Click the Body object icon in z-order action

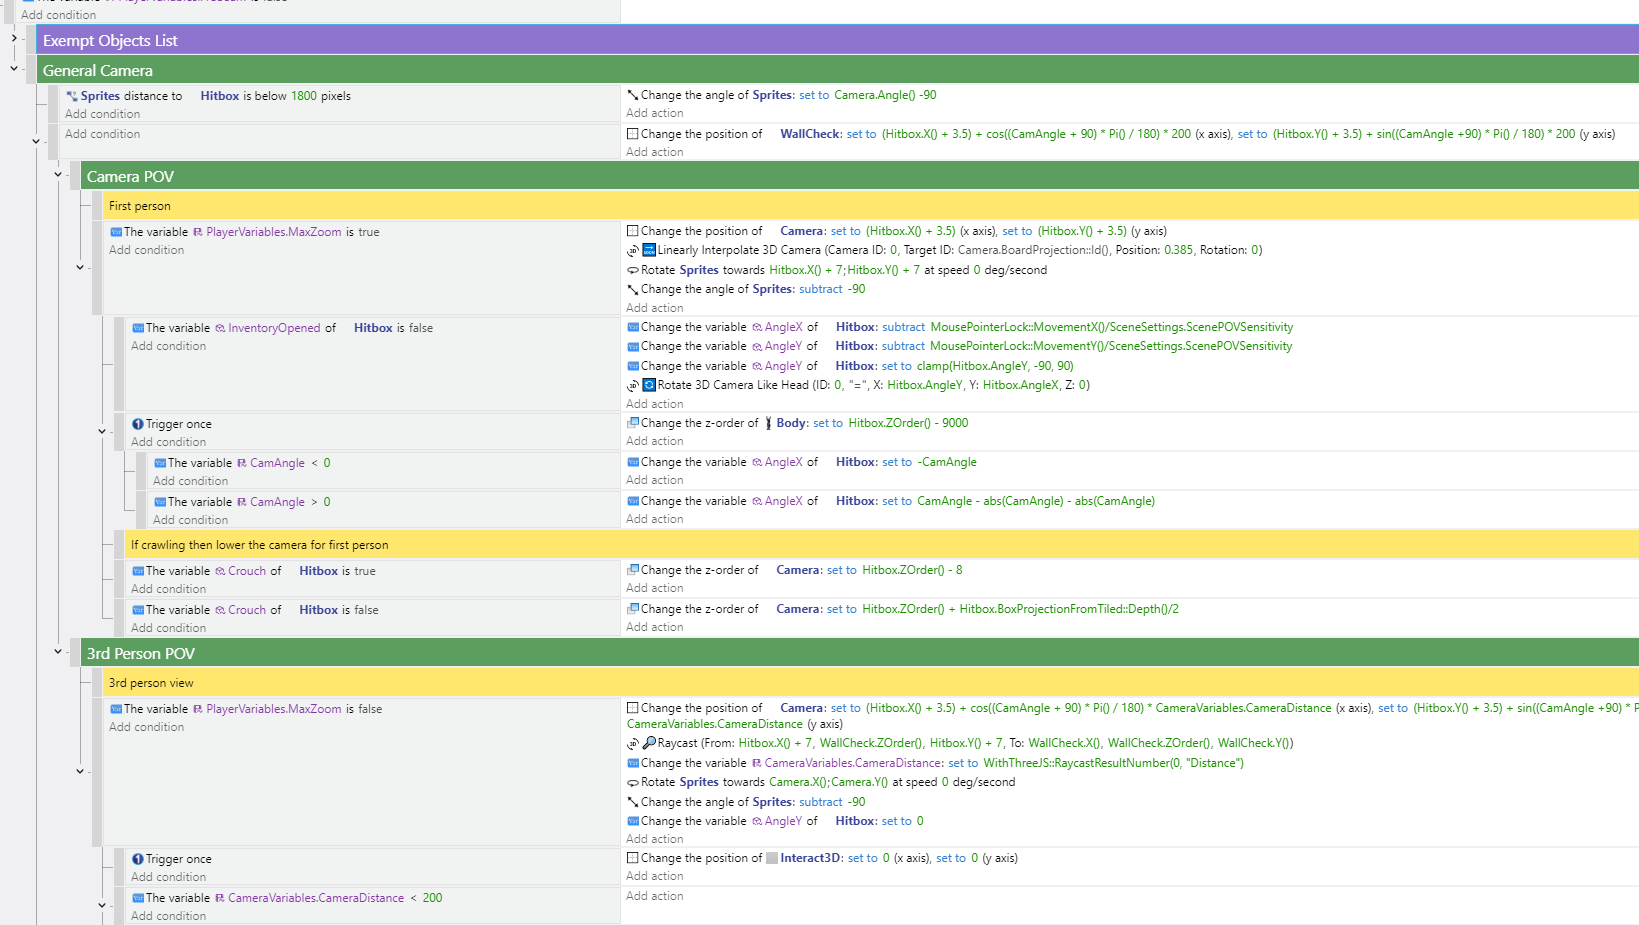pyautogui.click(x=768, y=423)
